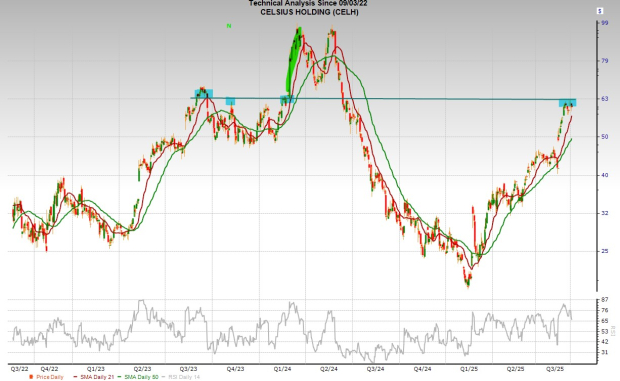Click the Q3/22 time axis label

(x=19, y=369)
